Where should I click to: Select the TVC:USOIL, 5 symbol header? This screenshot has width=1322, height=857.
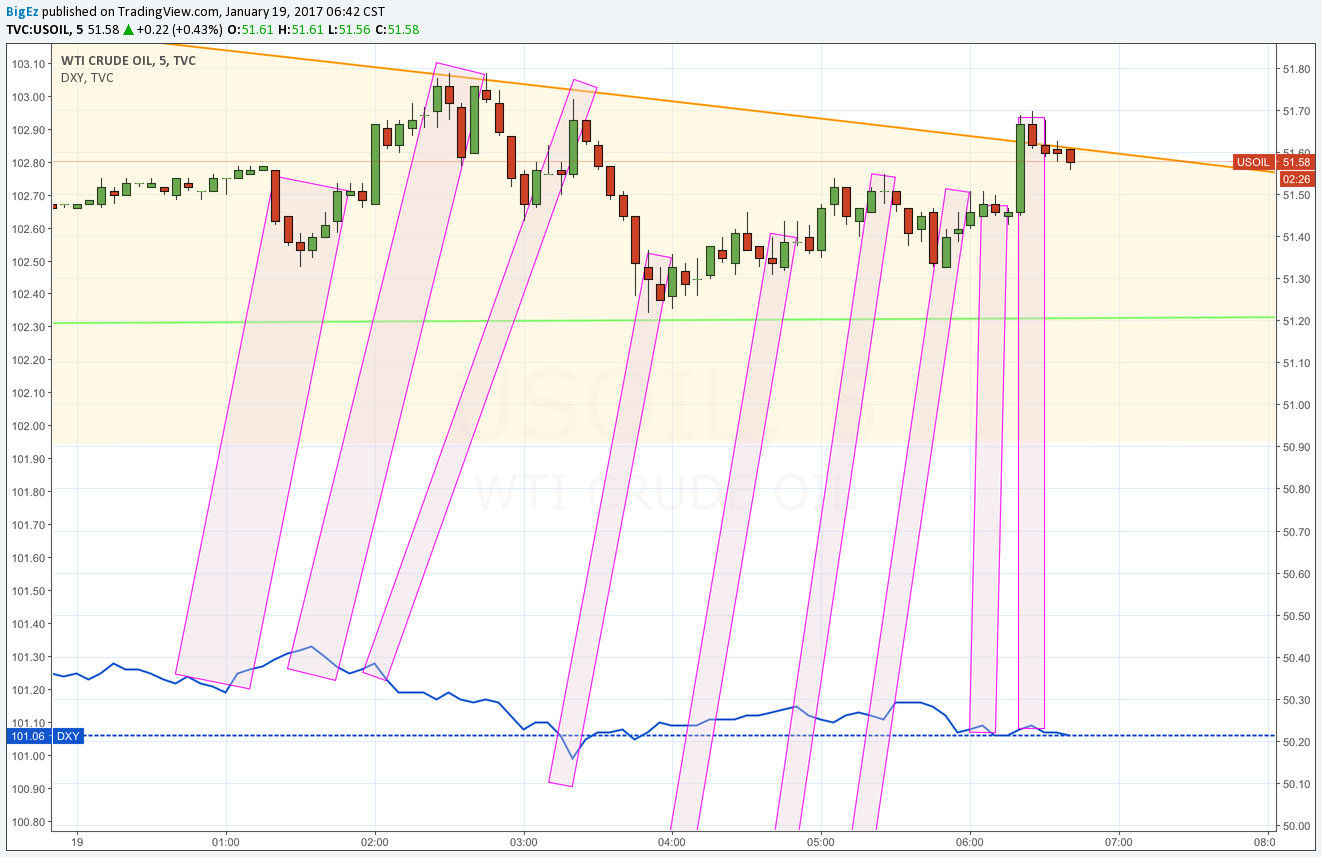tap(45, 29)
